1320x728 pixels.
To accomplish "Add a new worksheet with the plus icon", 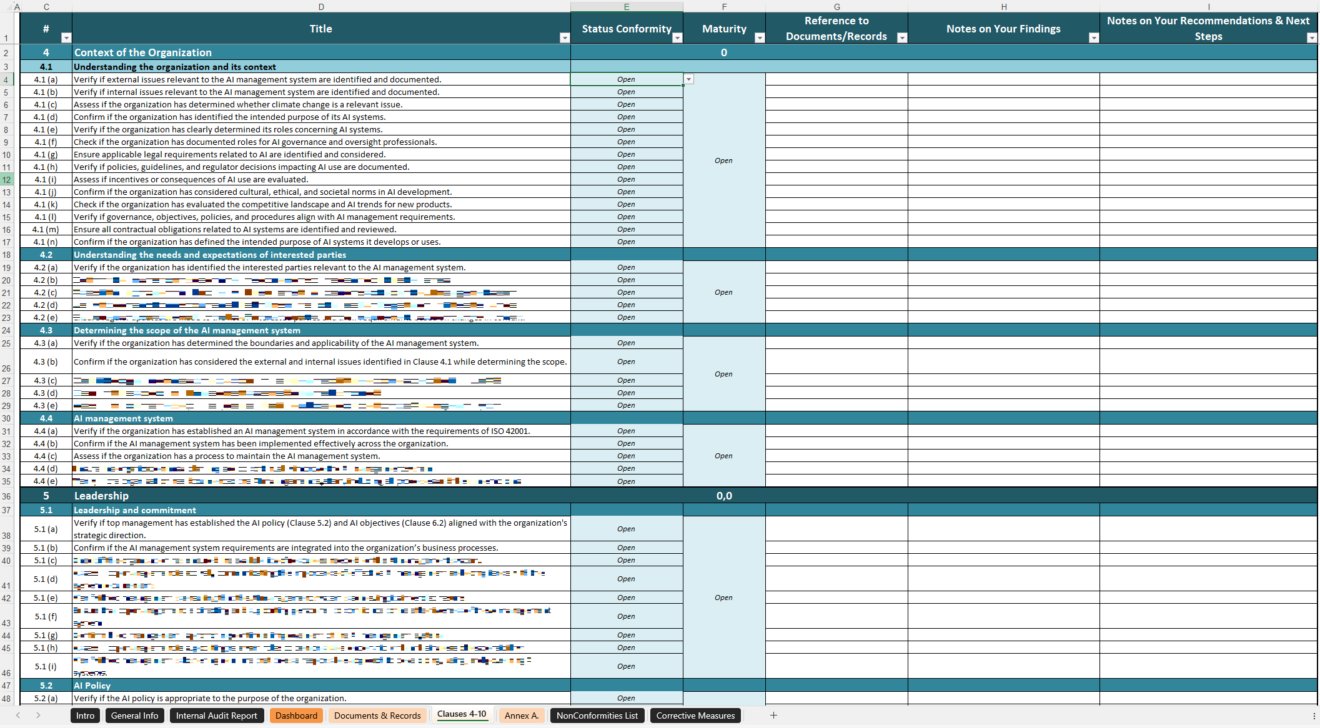I will pyautogui.click(x=775, y=715).
